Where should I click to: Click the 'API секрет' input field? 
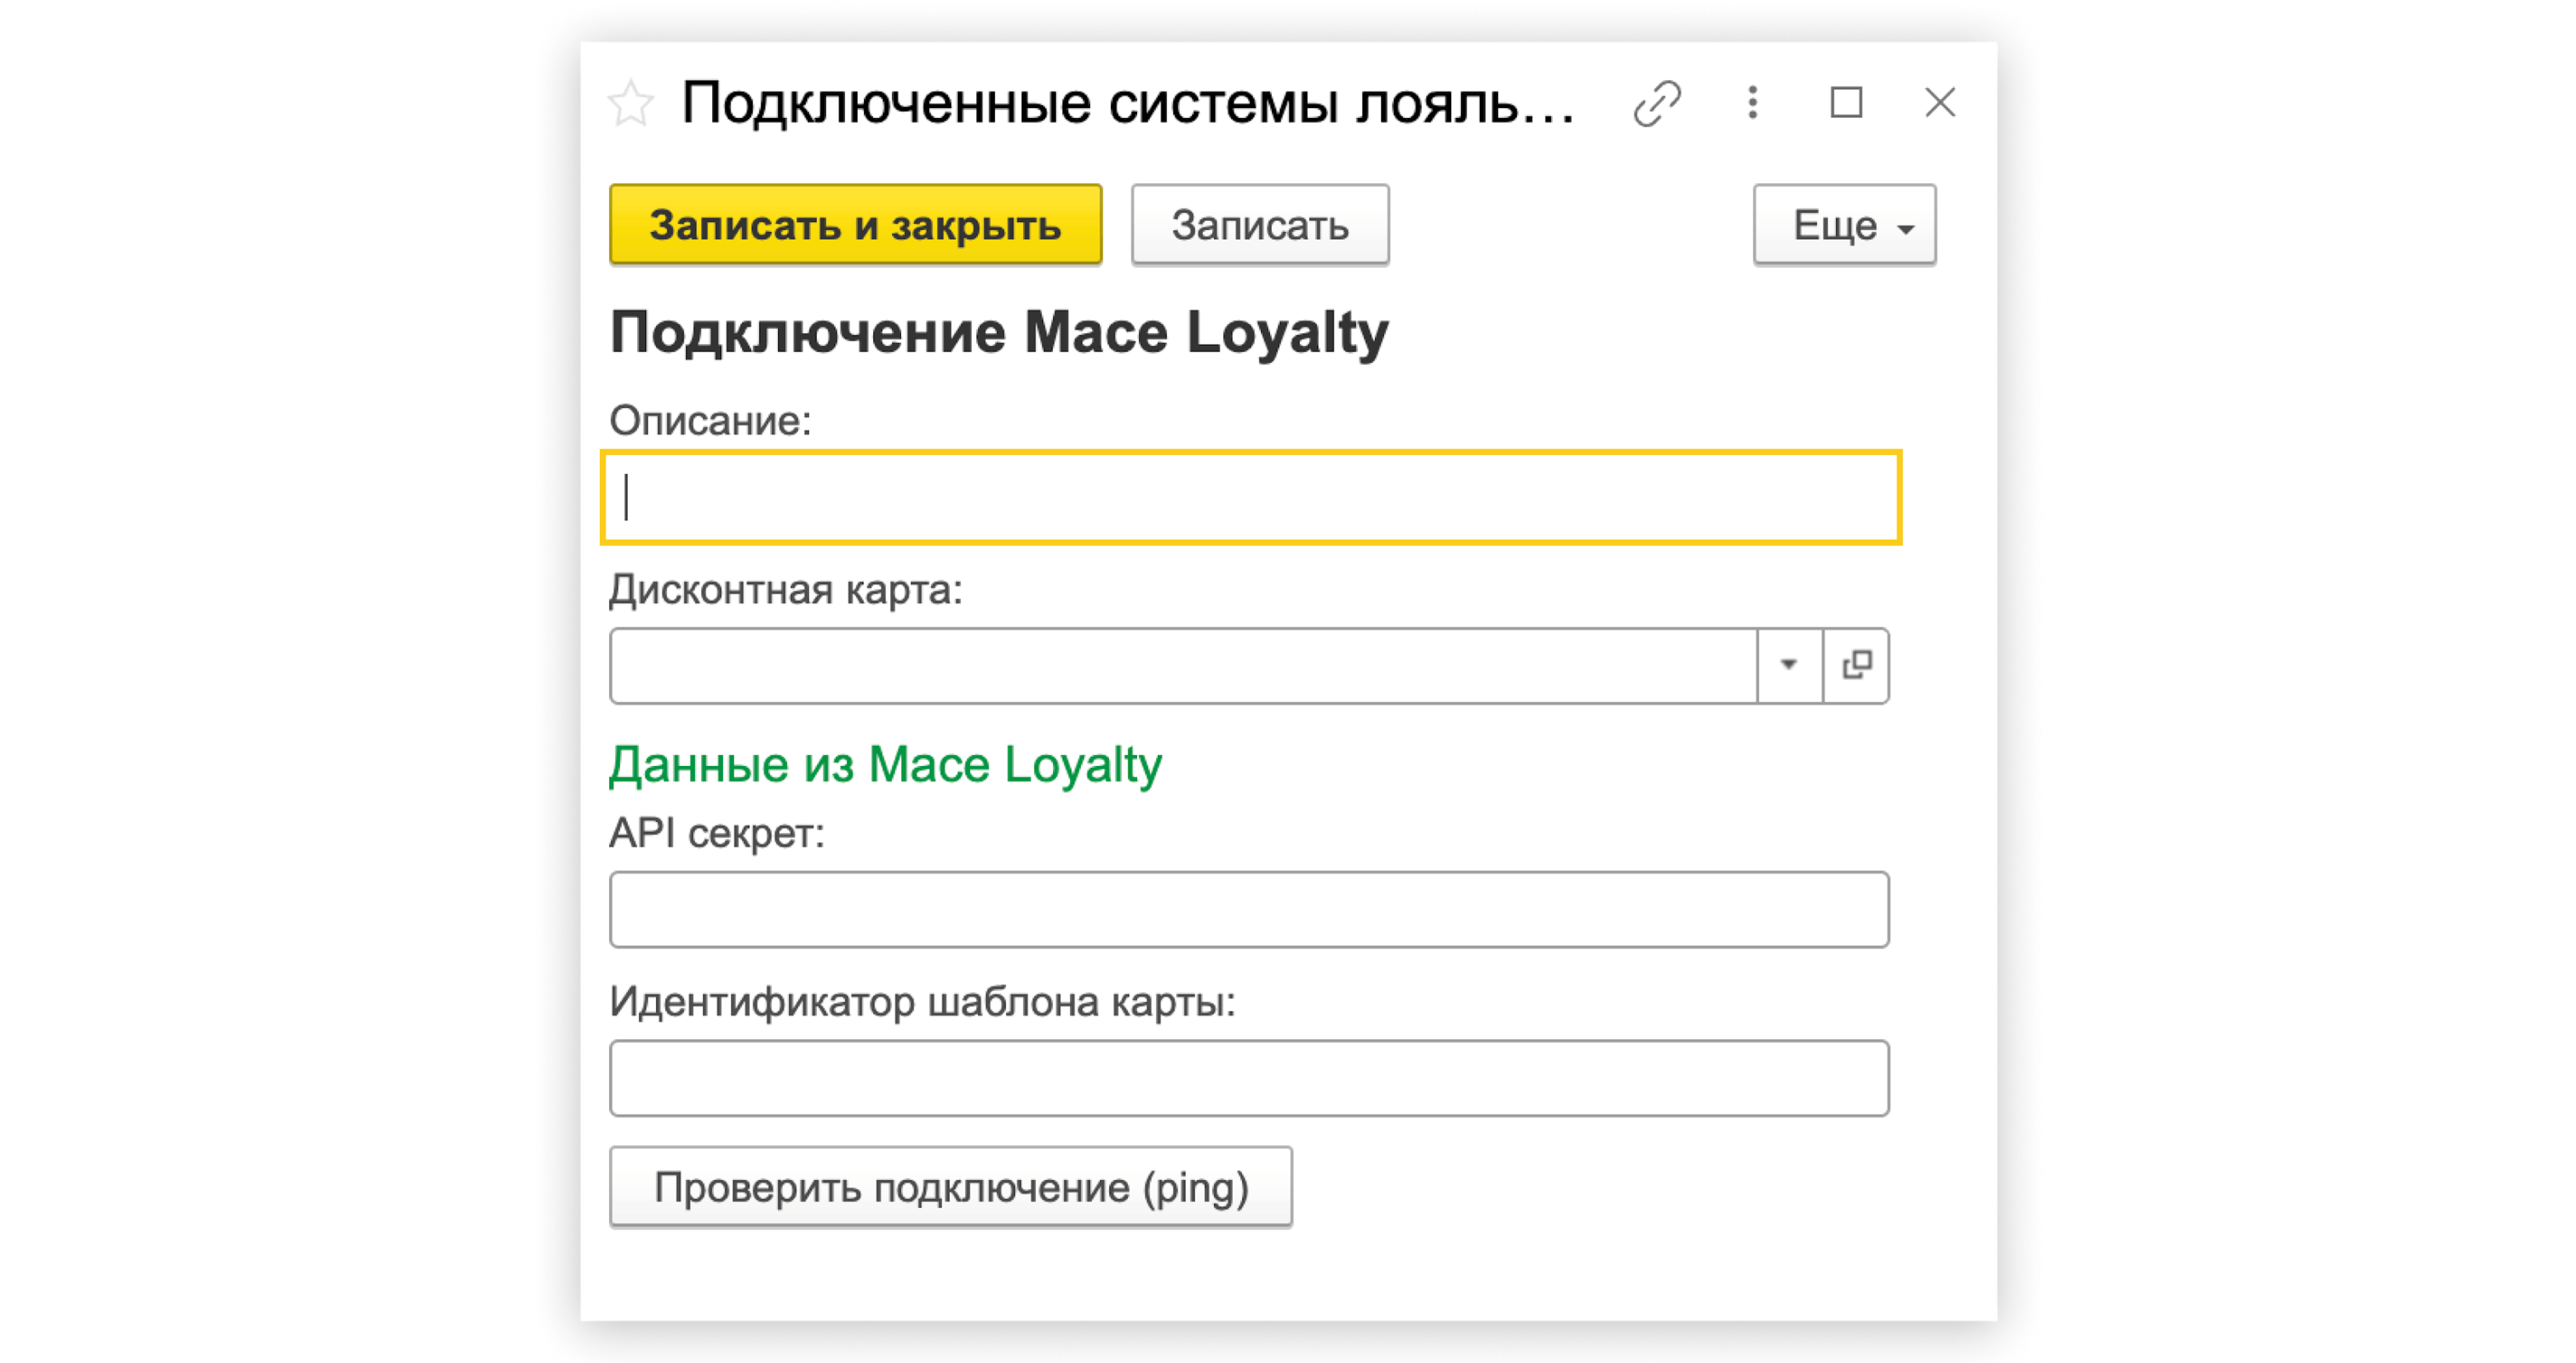[x=1249, y=909]
